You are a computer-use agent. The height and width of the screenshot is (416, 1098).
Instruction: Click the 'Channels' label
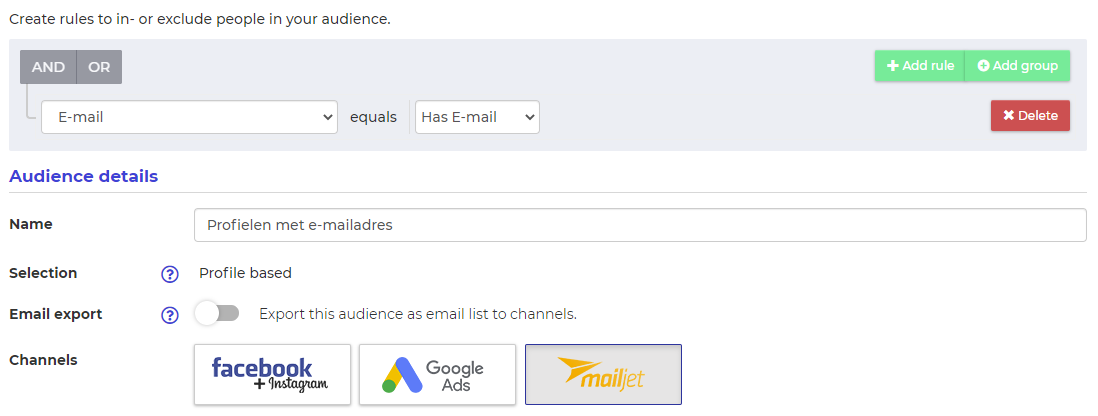43,360
